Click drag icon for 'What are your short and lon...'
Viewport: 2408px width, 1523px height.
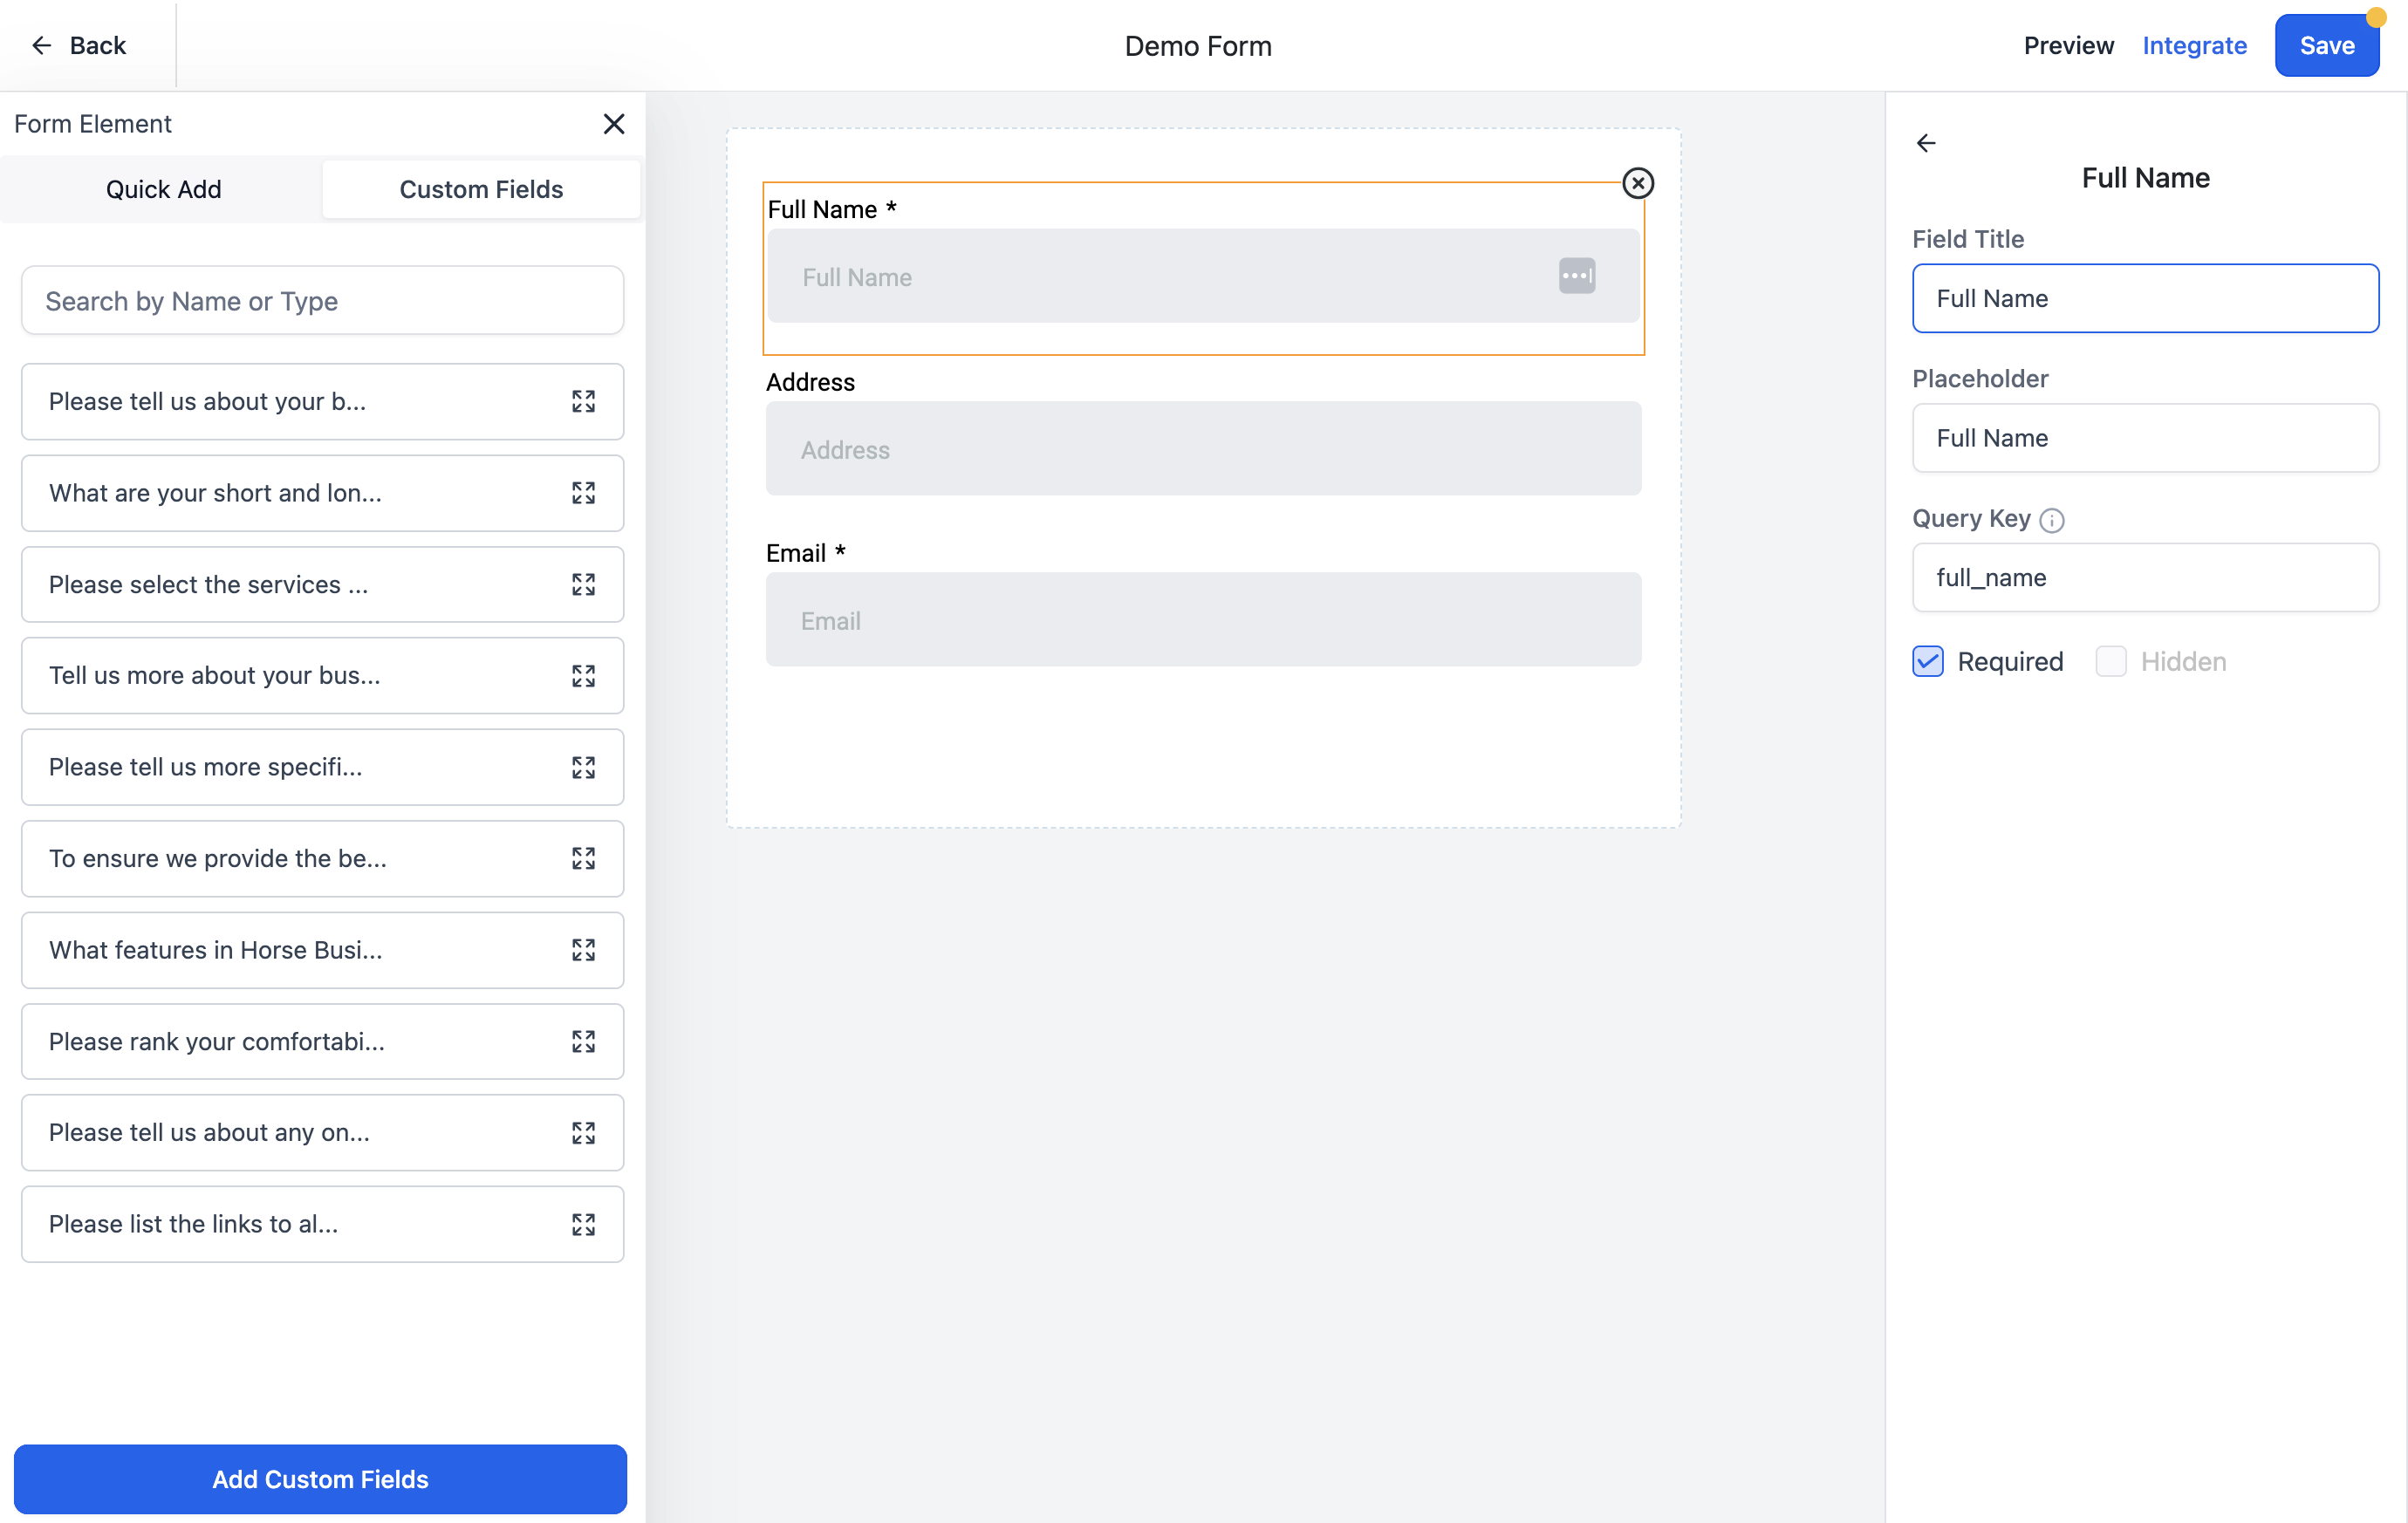(583, 493)
